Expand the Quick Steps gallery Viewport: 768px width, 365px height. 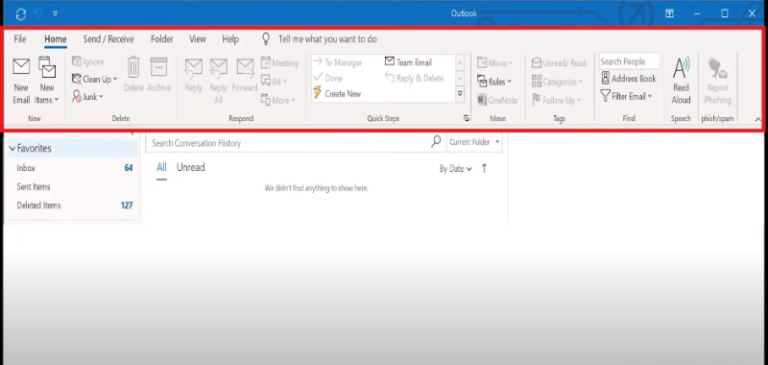click(460, 93)
